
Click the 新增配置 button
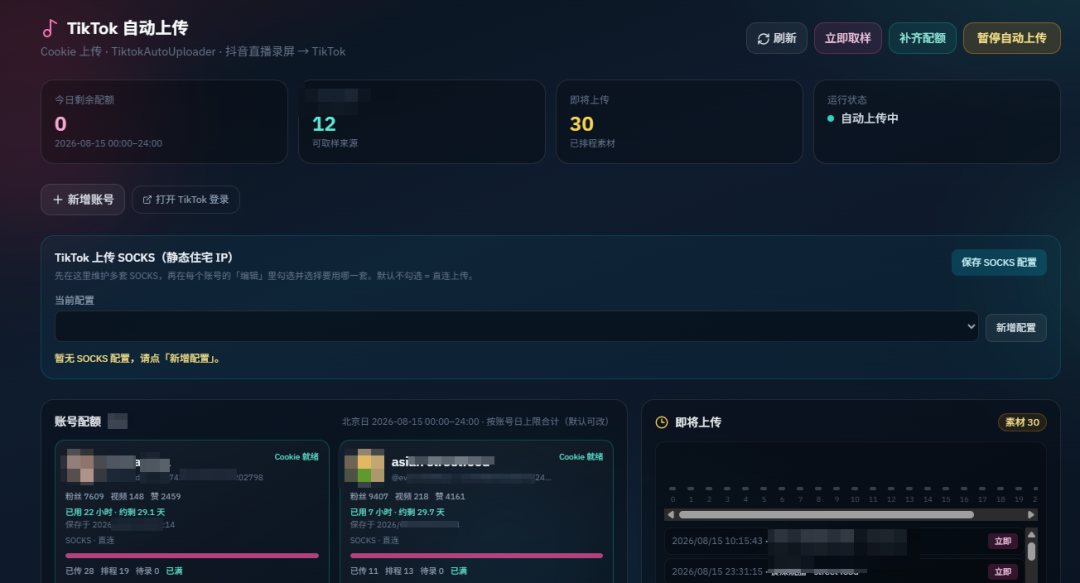coord(1015,327)
